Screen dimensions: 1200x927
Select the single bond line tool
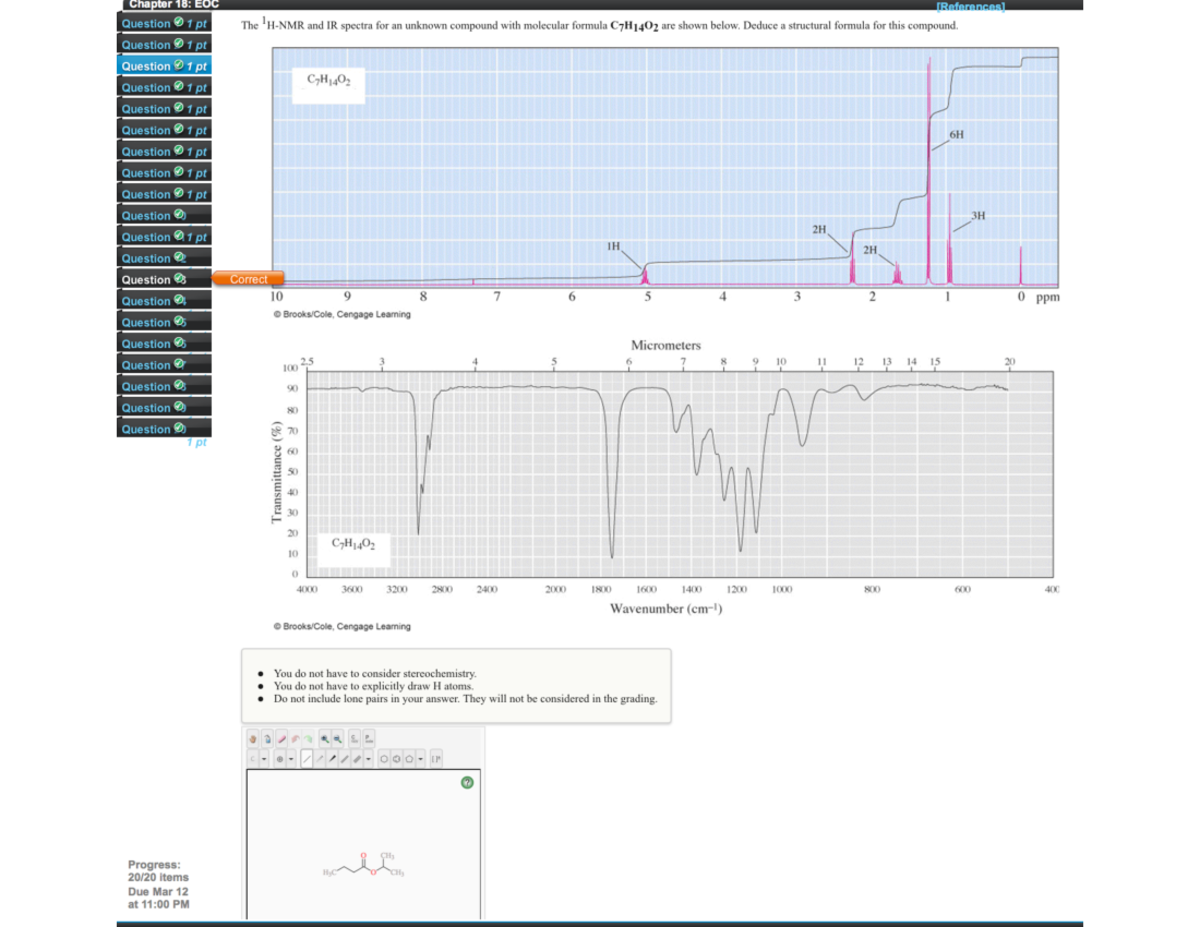308,758
